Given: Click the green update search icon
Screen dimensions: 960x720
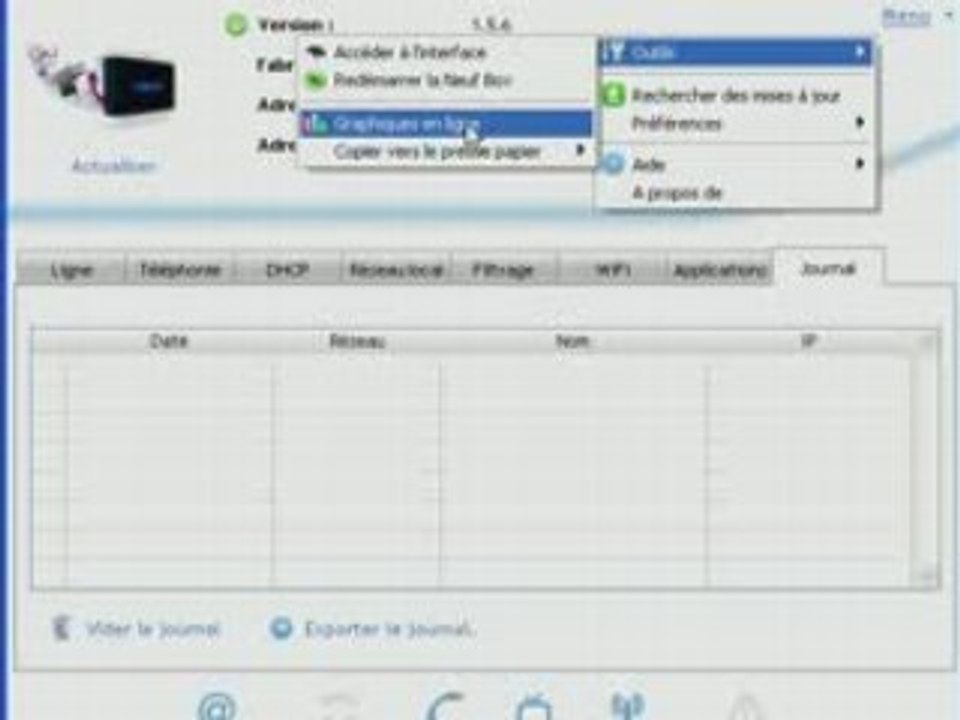Looking at the screenshot, I should (x=613, y=96).
